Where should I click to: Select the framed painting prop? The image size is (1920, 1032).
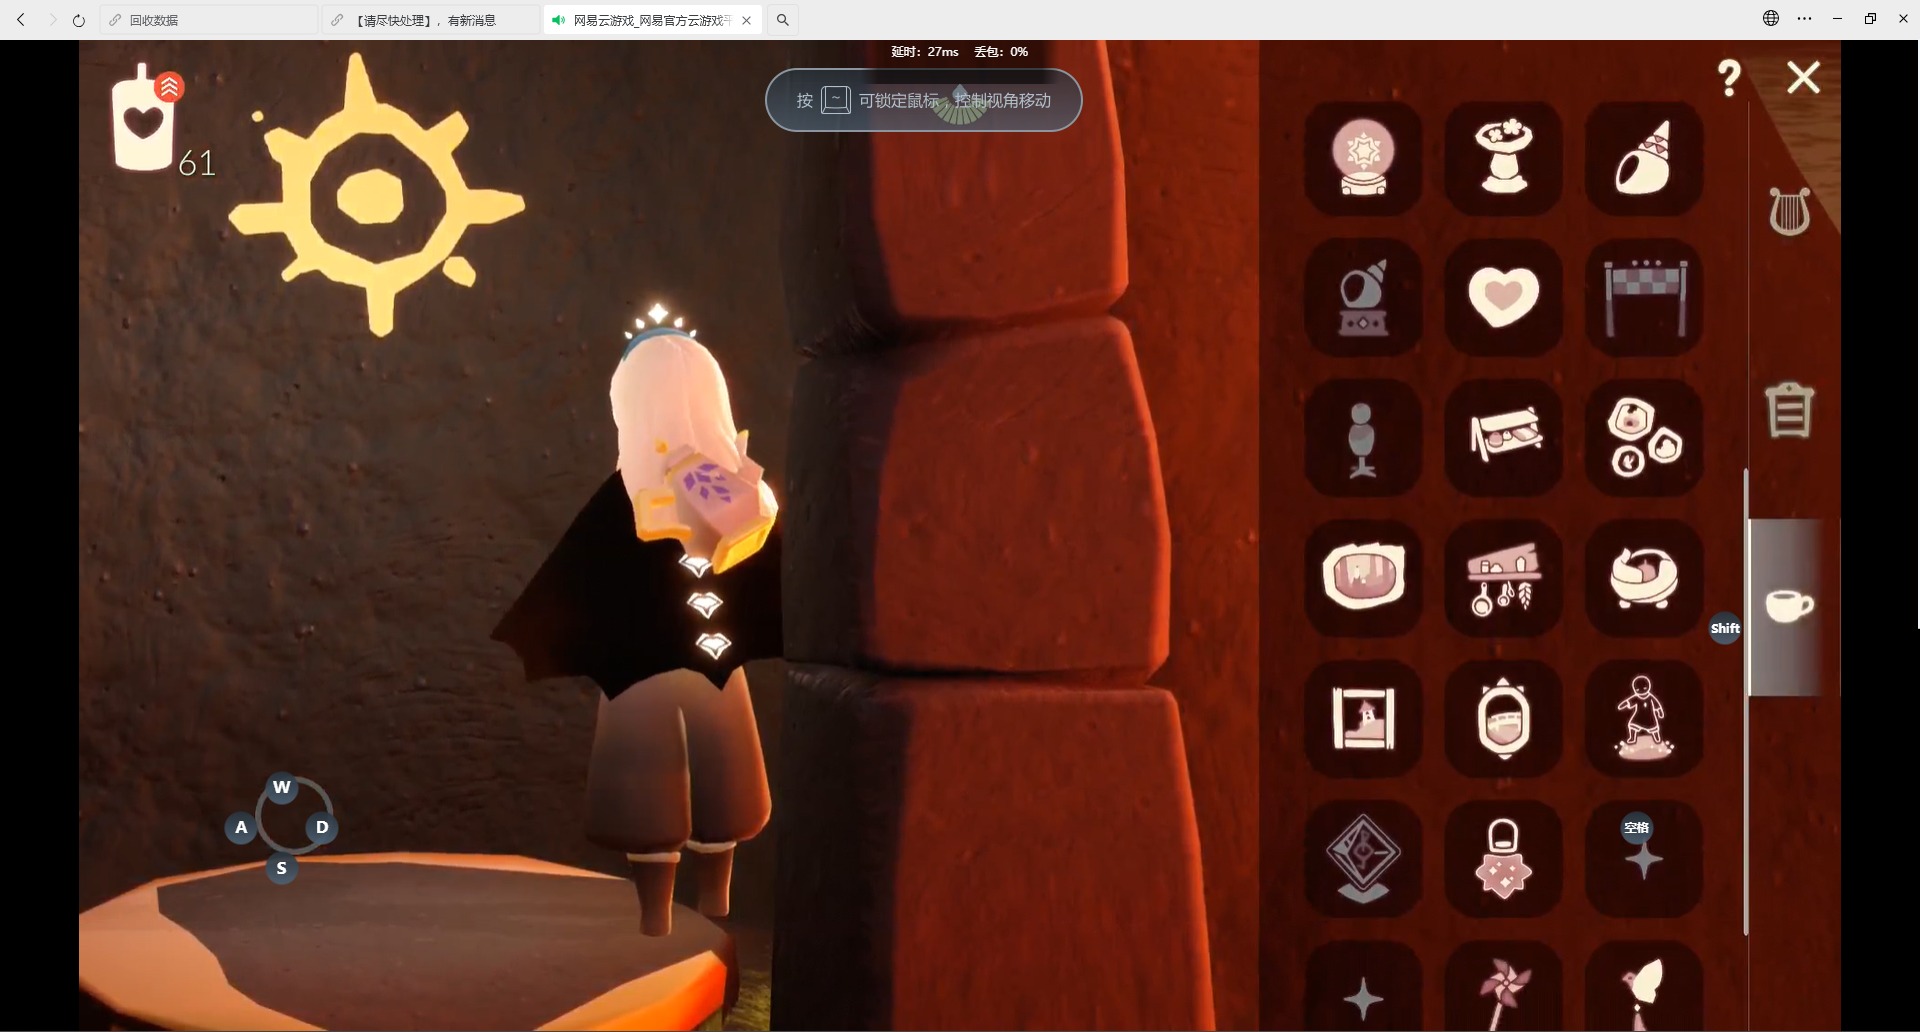coord(1363,717)
